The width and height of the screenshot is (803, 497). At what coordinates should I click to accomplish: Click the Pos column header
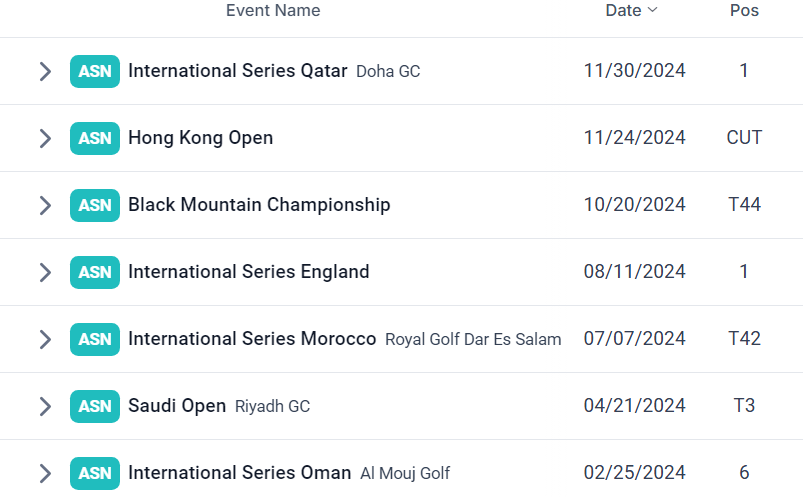point(744,10)
